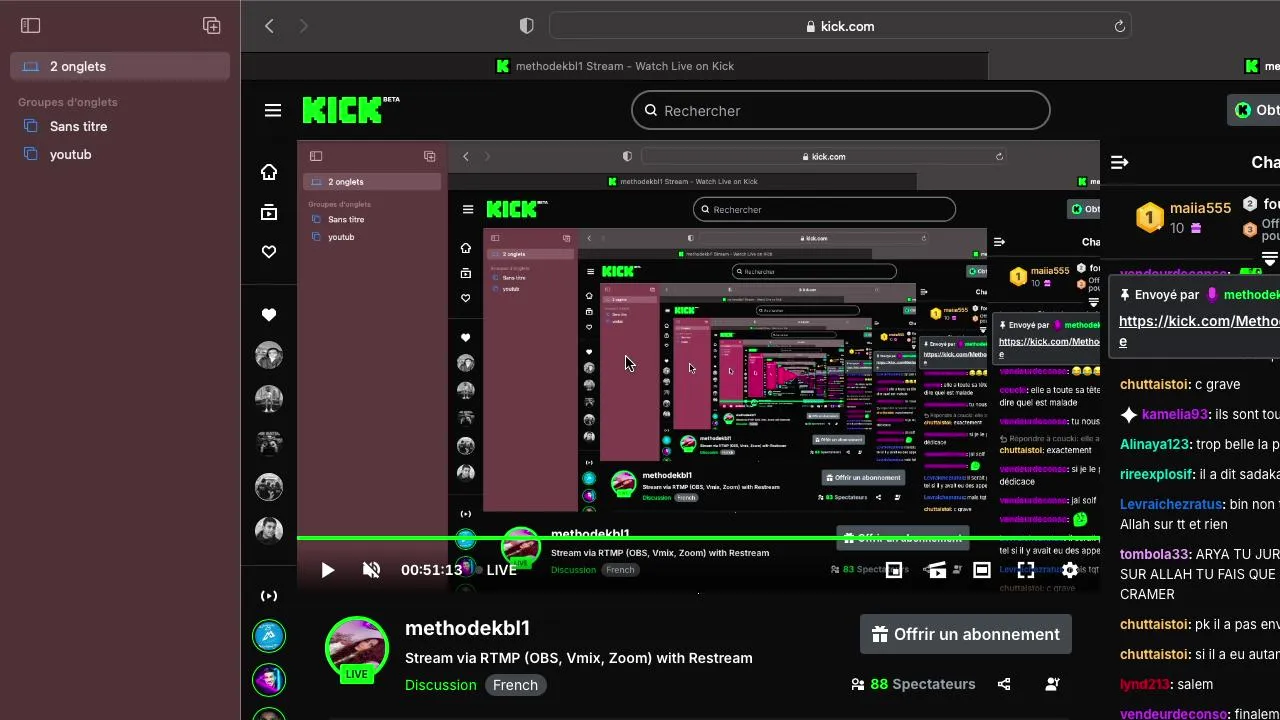This screenshot has height=720, width=1280.
Task: Click rireexplosif's username in chat
Action: pyautogui.click(x=1157, y=474)
